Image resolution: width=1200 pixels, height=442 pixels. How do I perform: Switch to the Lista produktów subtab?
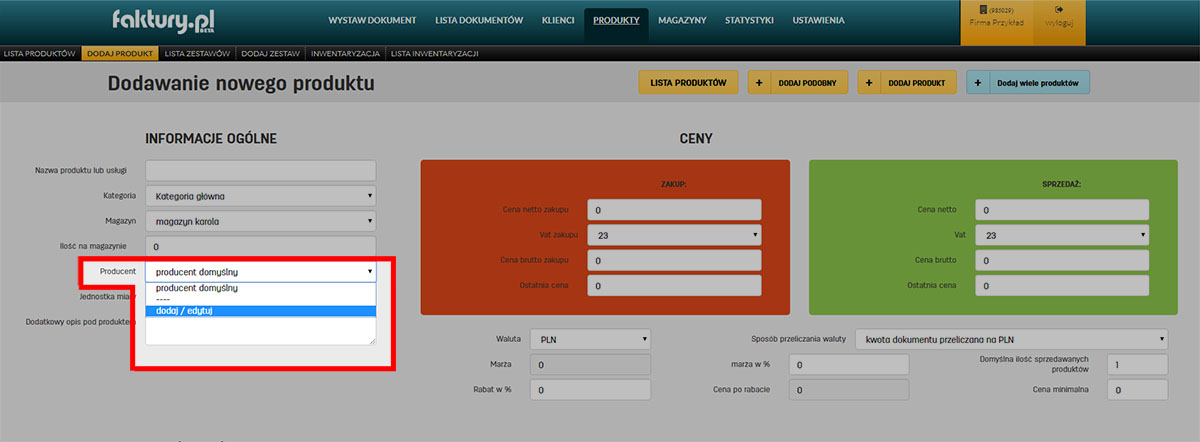pos(40,53)
